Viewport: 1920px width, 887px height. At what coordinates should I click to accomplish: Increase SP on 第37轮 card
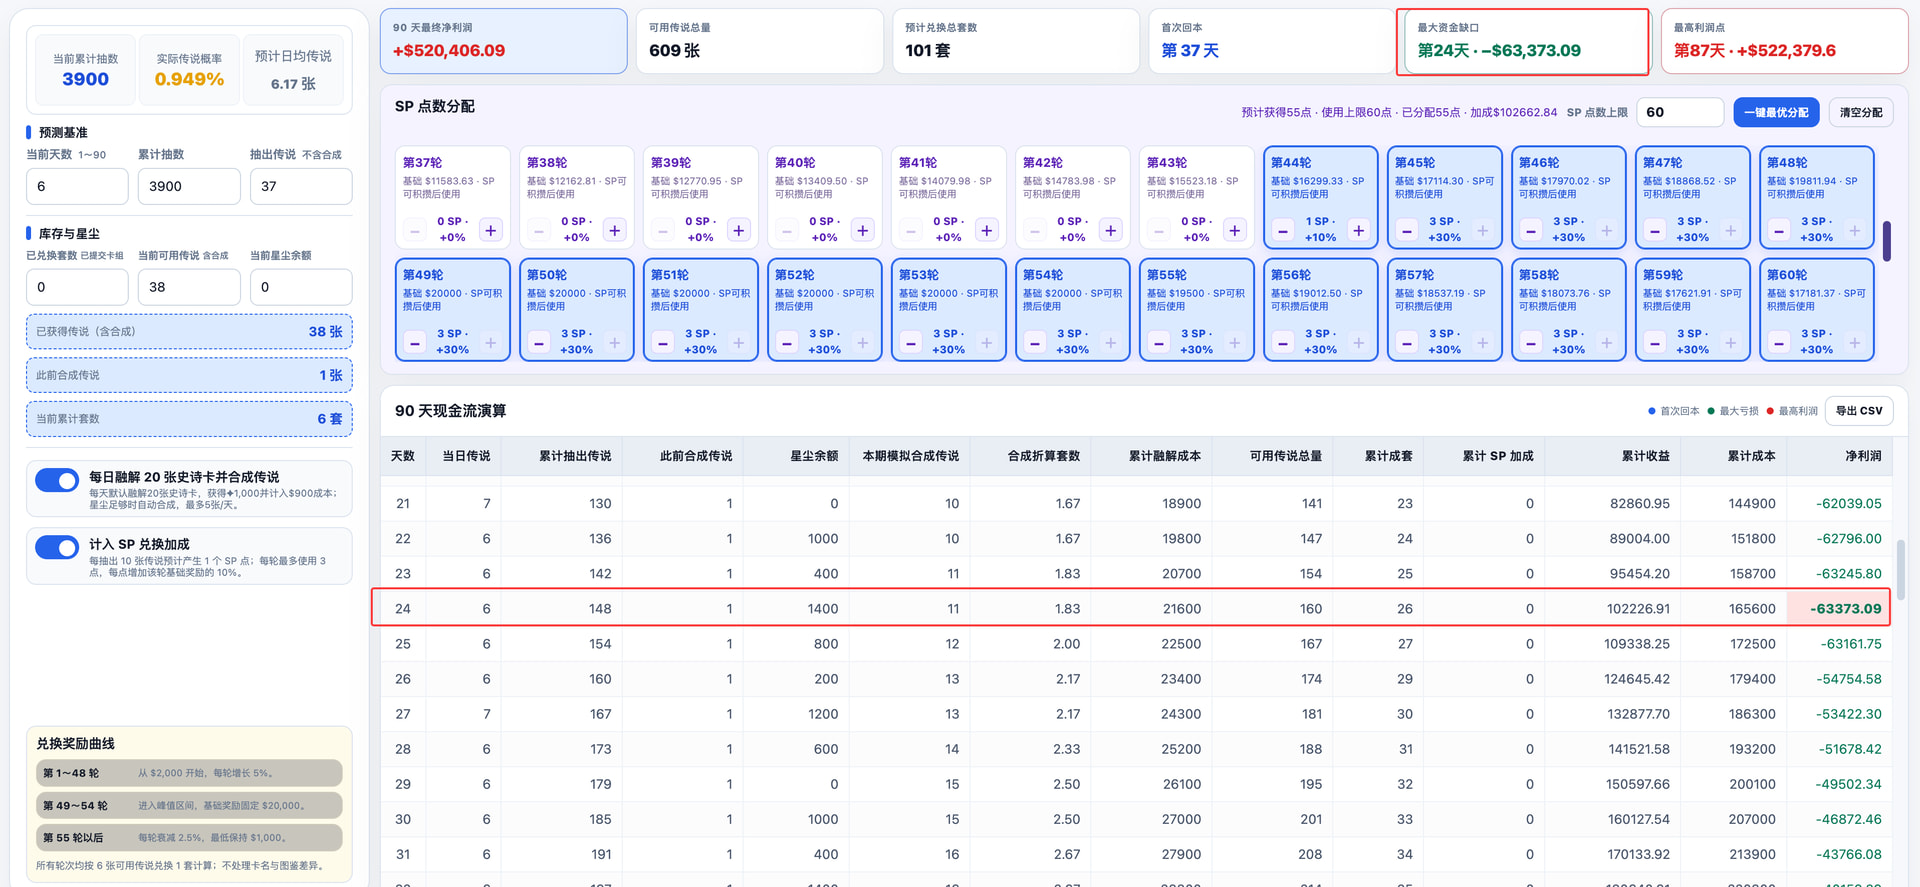491,230
